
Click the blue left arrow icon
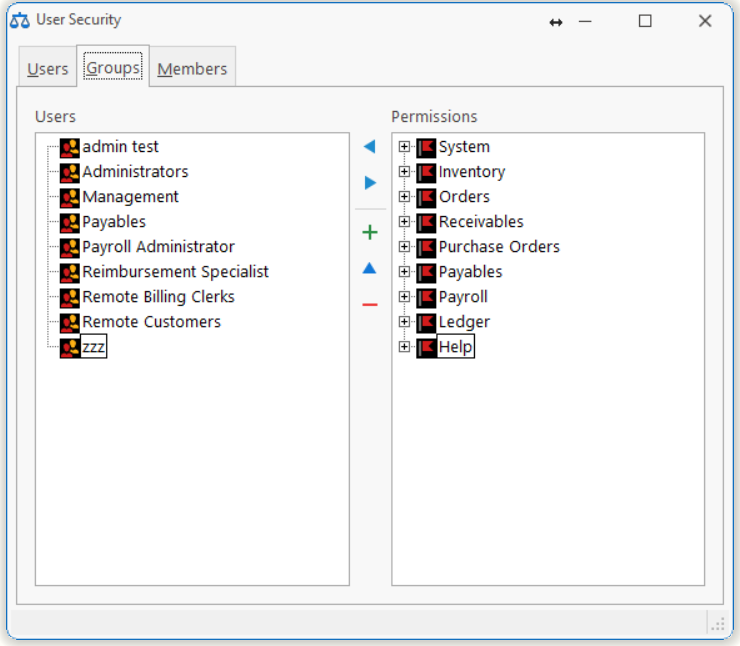369,147
